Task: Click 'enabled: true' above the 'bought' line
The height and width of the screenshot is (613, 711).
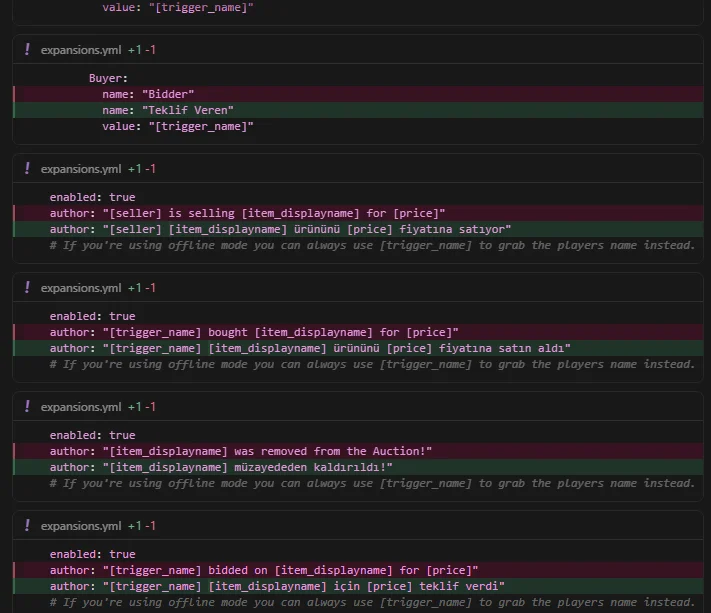Action: coord(93,316)
